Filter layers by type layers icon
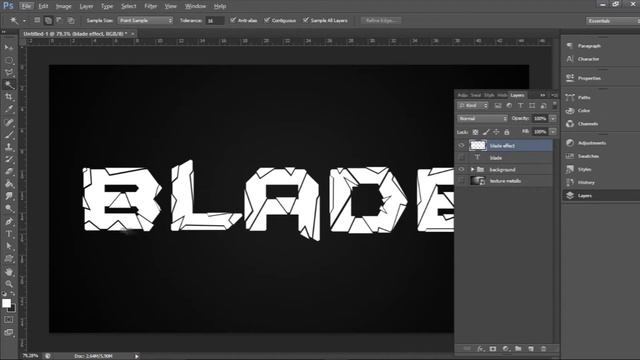The height and width of the screenshot is (360, 640). click(x=520, y=106)
